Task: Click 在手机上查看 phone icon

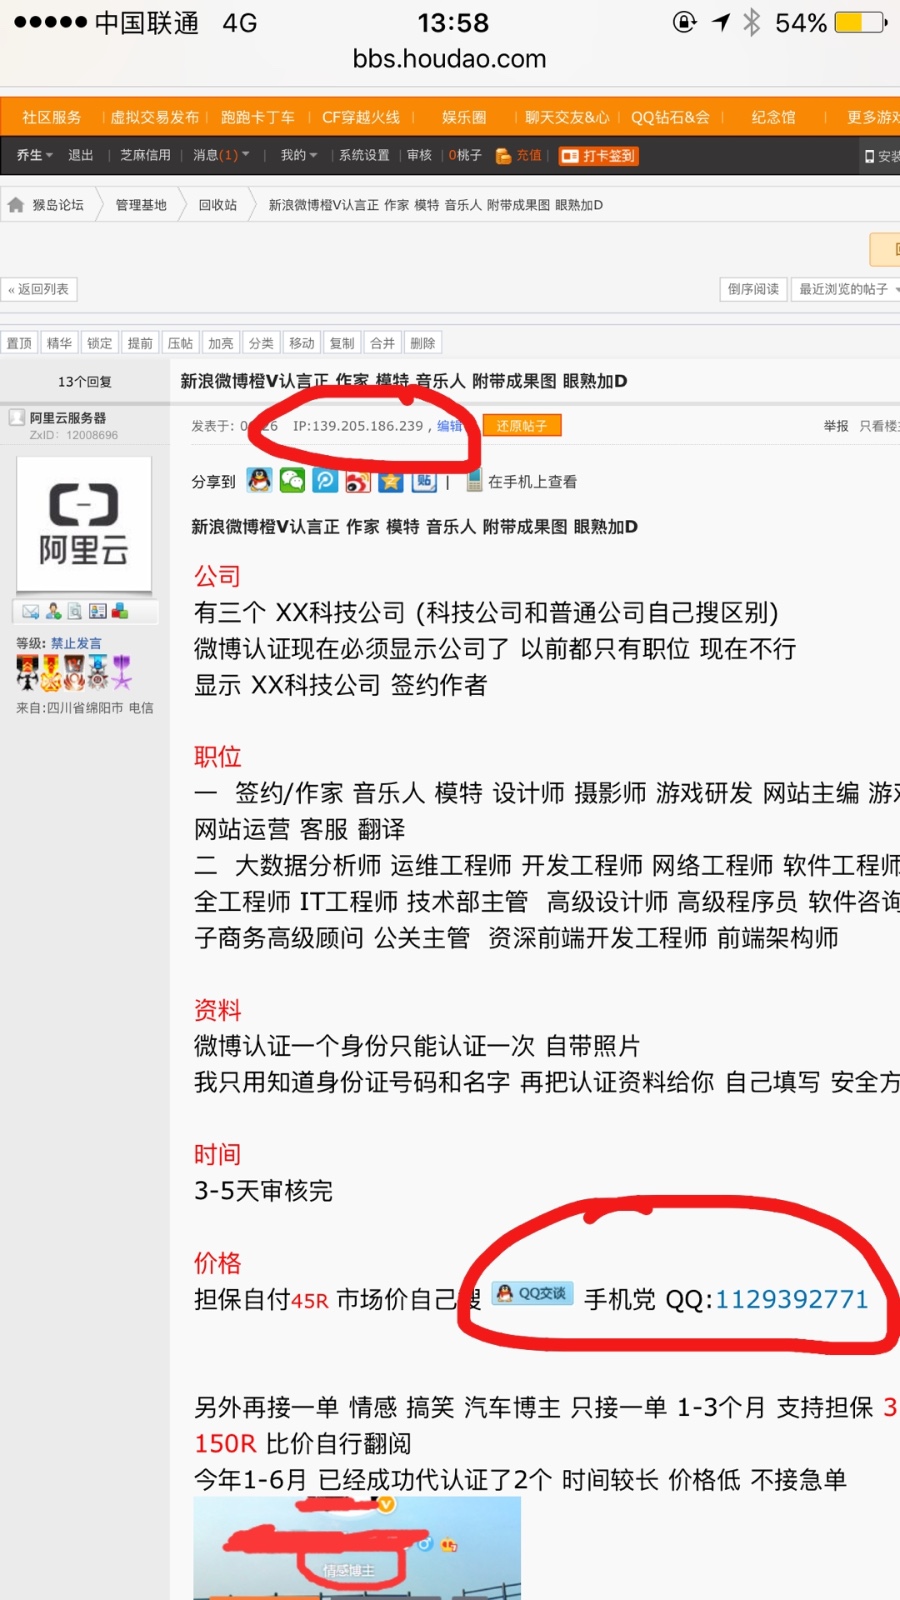Action: tap(474, 481)
